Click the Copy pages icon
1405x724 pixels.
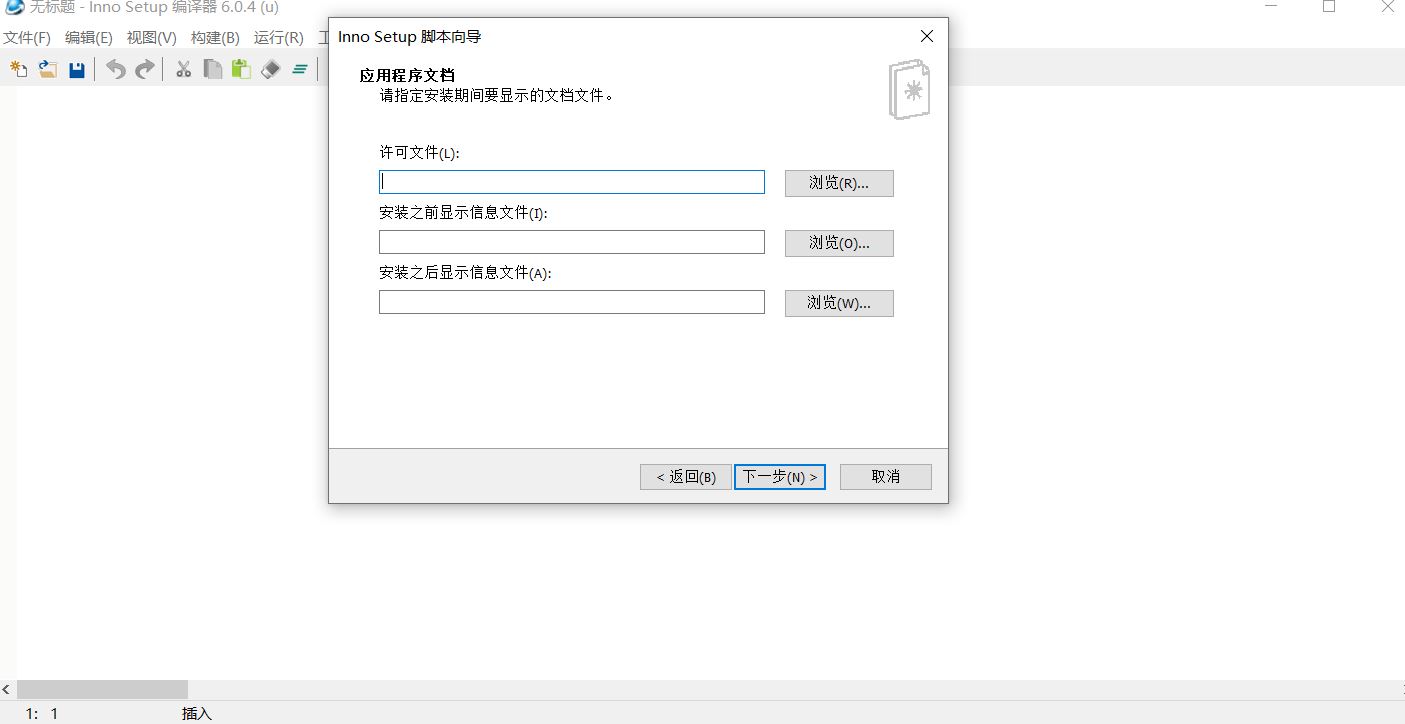(212, 69)
